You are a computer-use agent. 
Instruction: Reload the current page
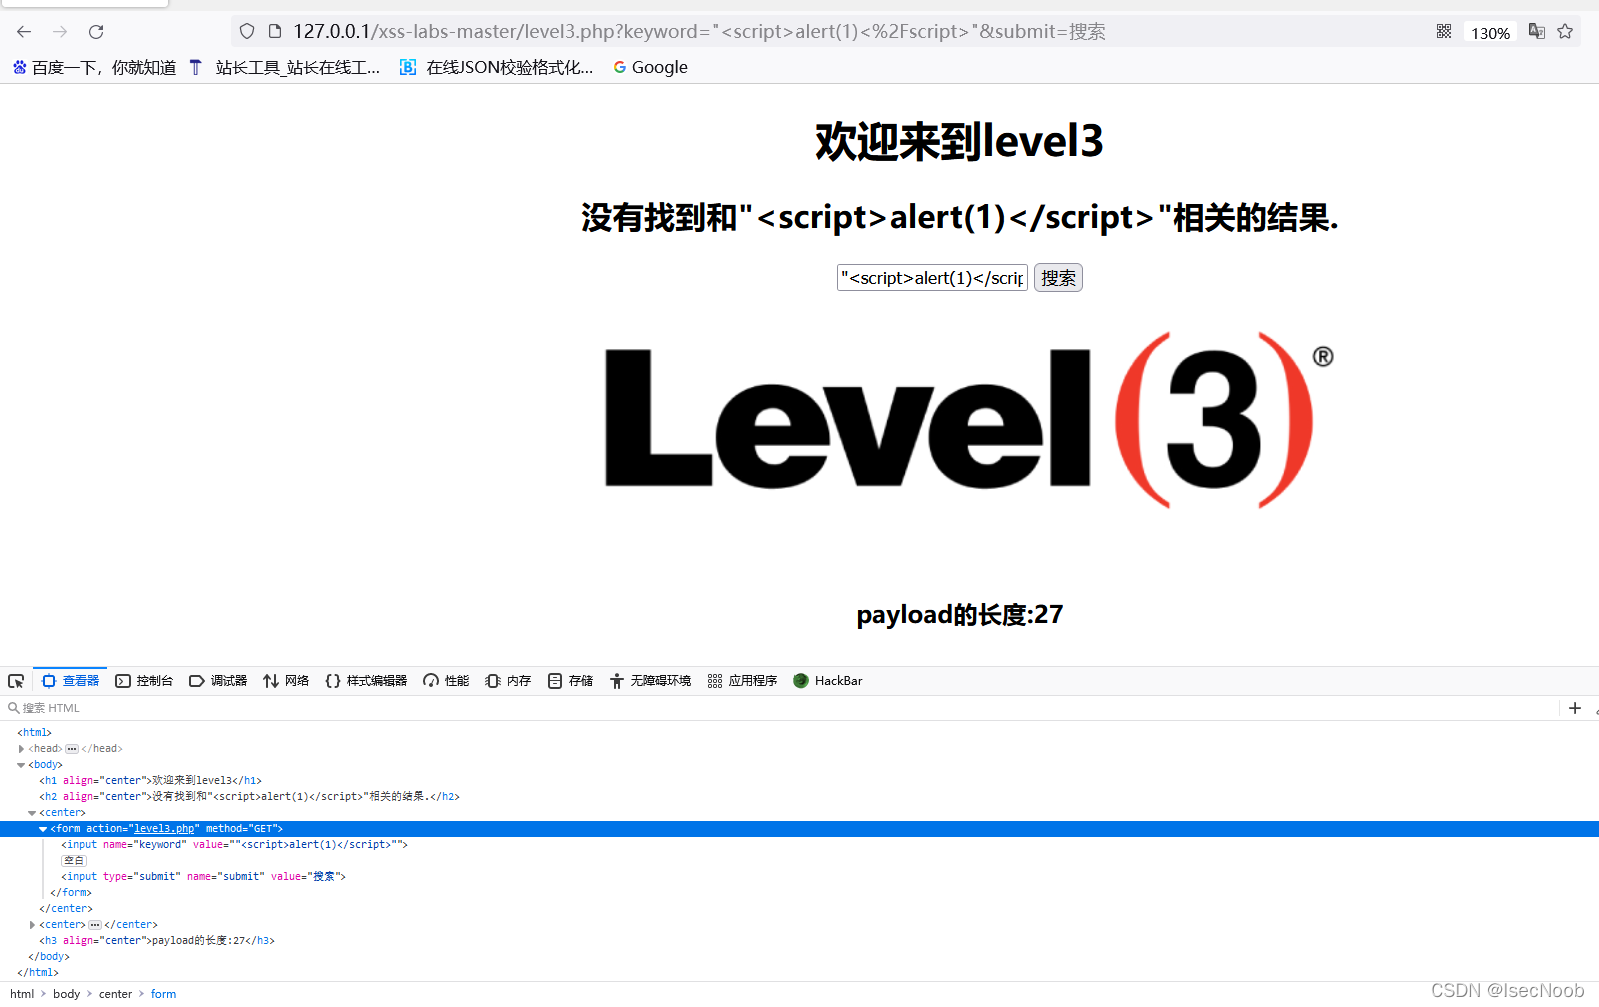pos(96,32)
